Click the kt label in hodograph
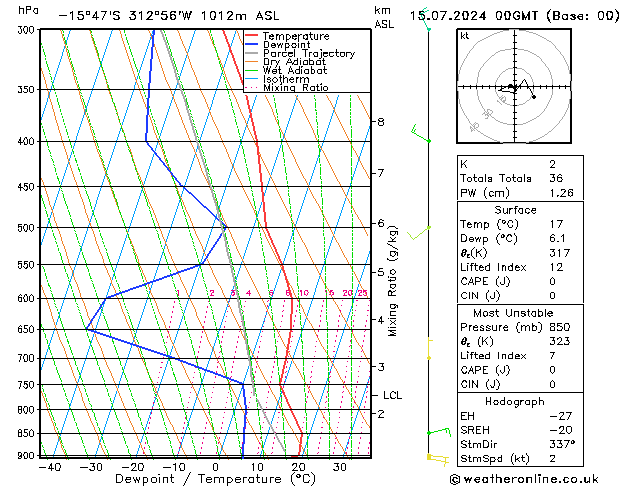This screenshot has height=486, width=629. [x=465, y=36]
